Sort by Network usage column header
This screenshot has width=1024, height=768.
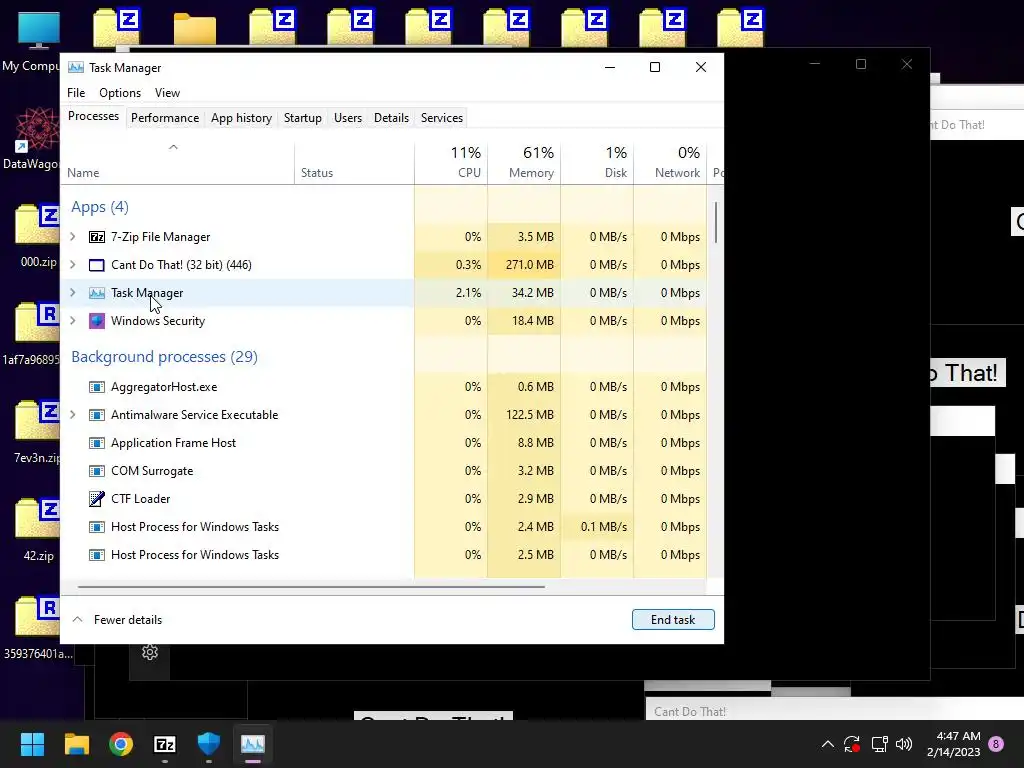pyautogui.click(x=670, y=163)
